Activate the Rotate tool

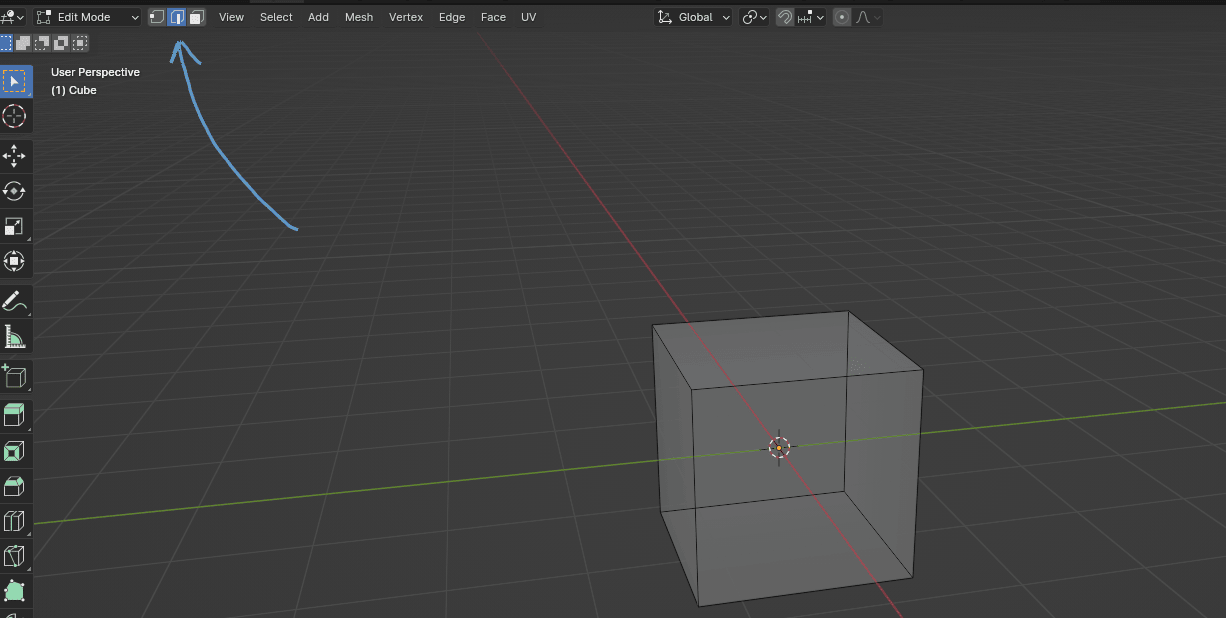point(15,191)
